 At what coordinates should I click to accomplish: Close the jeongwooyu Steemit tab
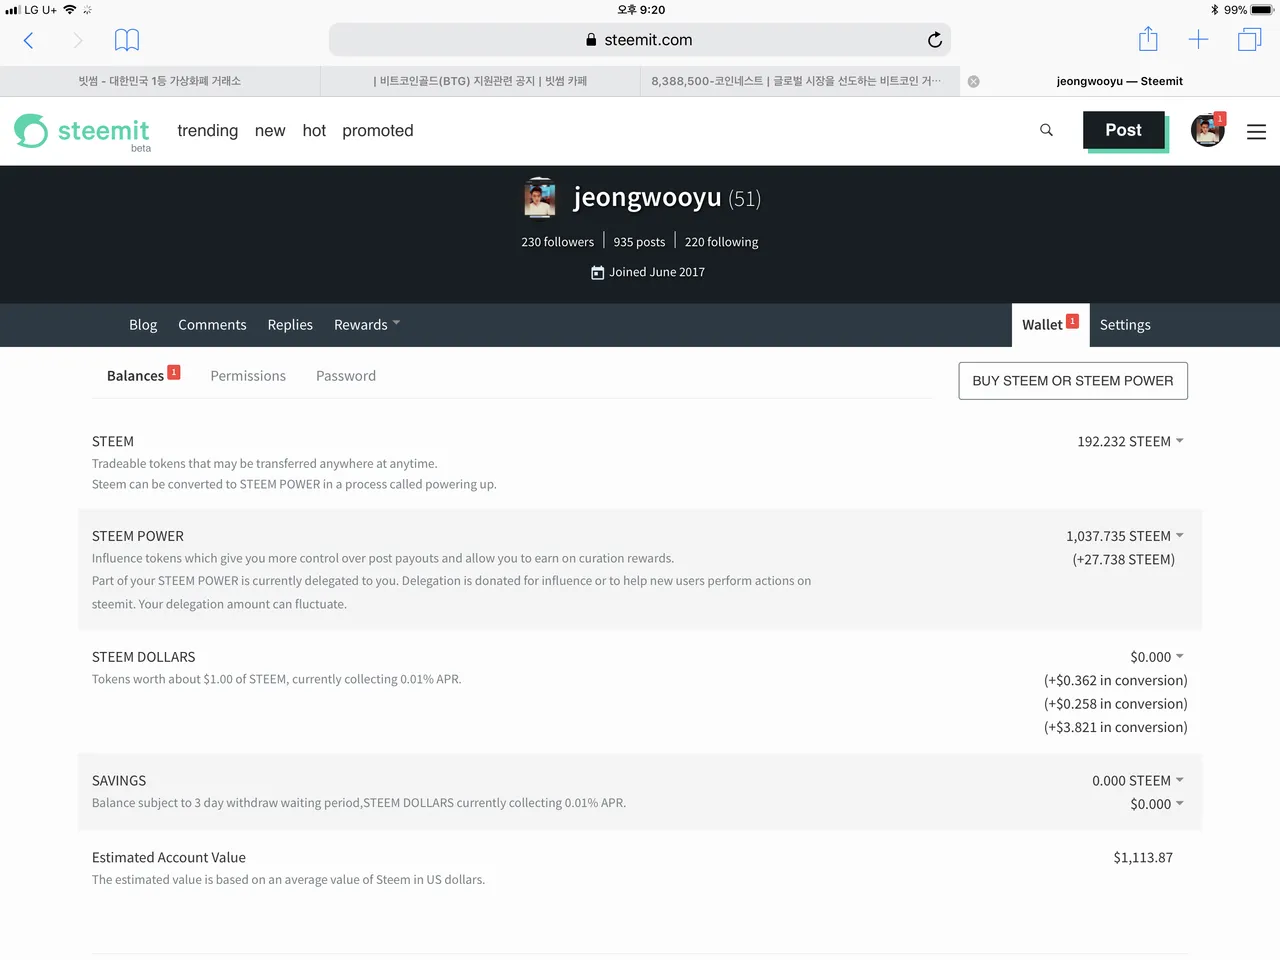pos(973,82)
